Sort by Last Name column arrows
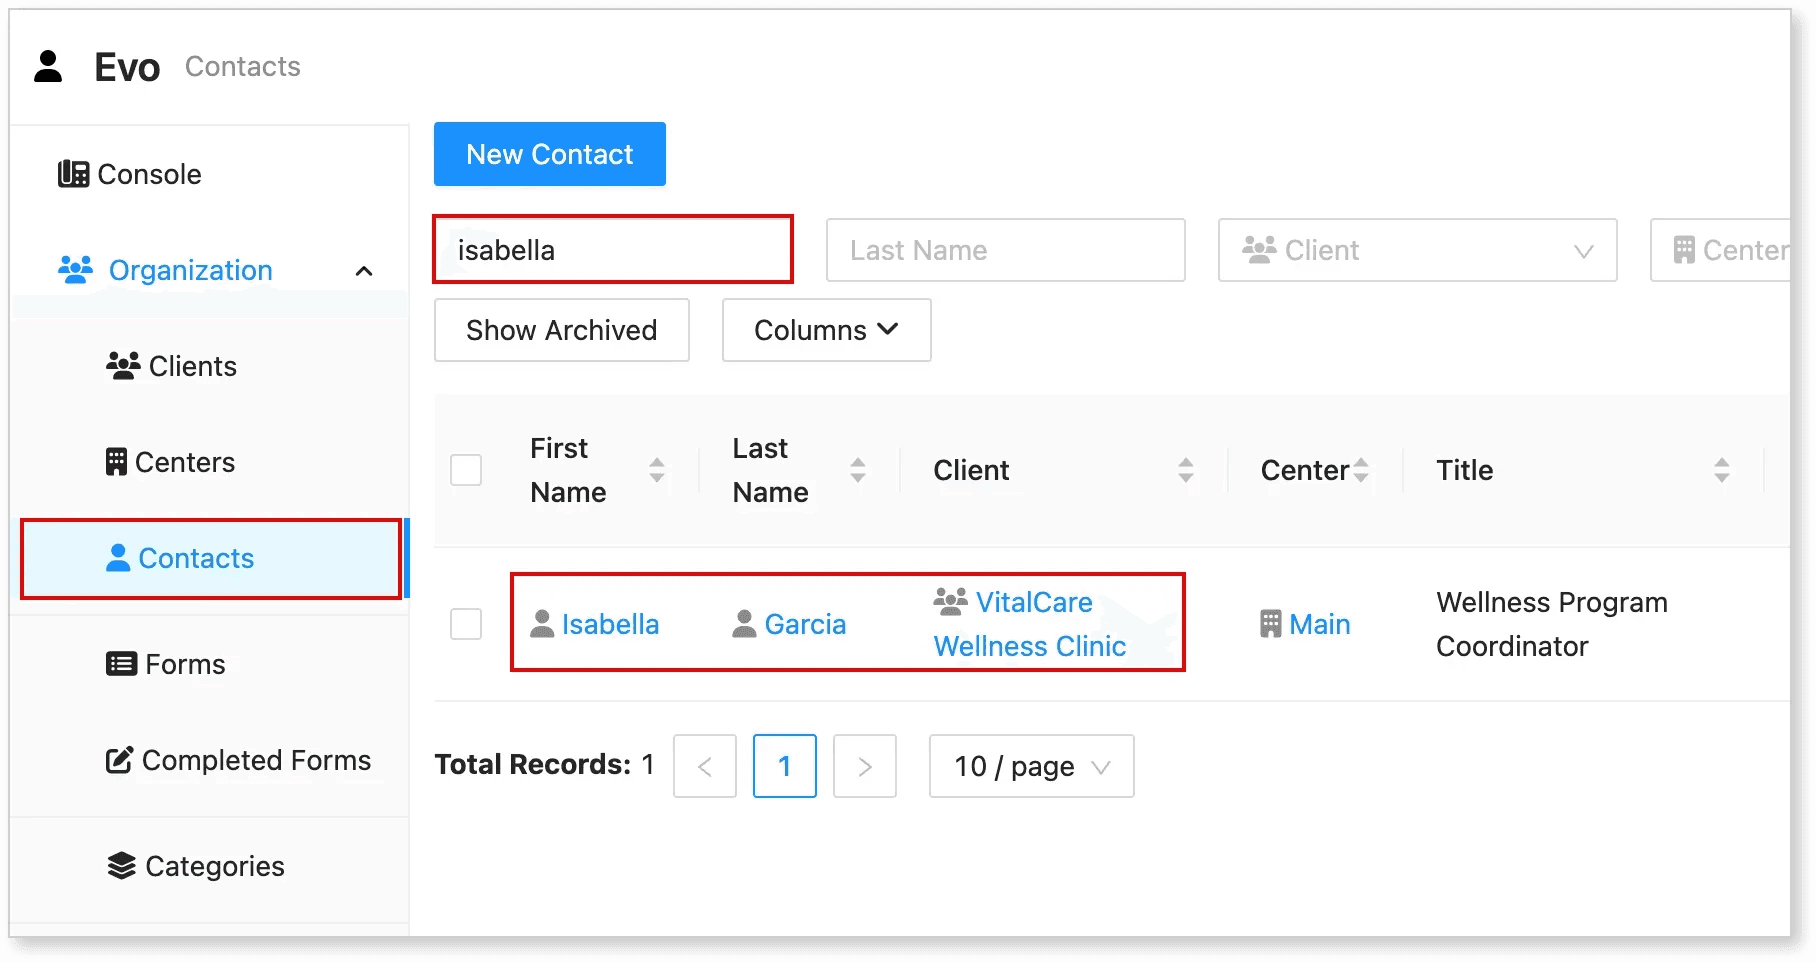Image resolution: width=1816 pixels, height=962 pixels. 858,470
